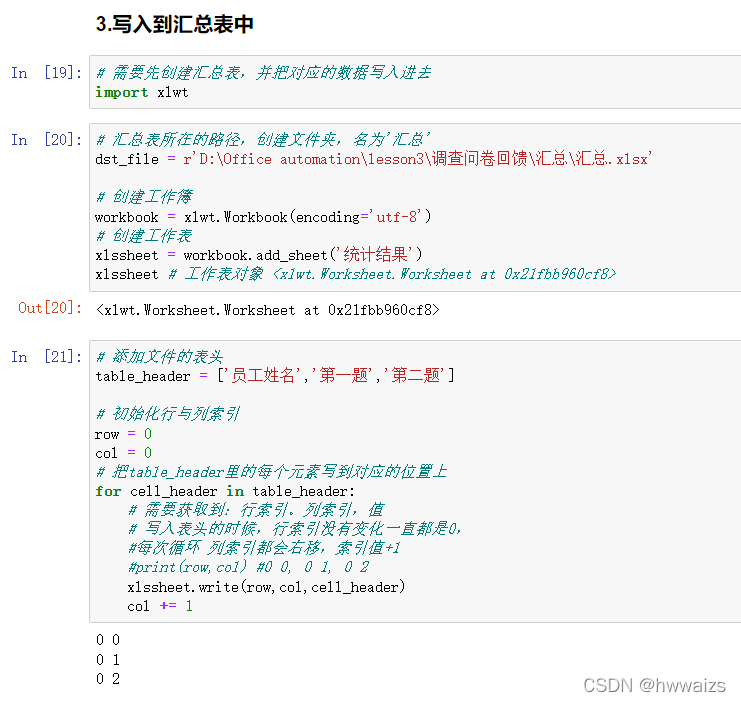Click the comment 需要获取到: 行索引。列索引, 值
The height and width of the screenshot is (702, 741).
[x=256, y=510]
